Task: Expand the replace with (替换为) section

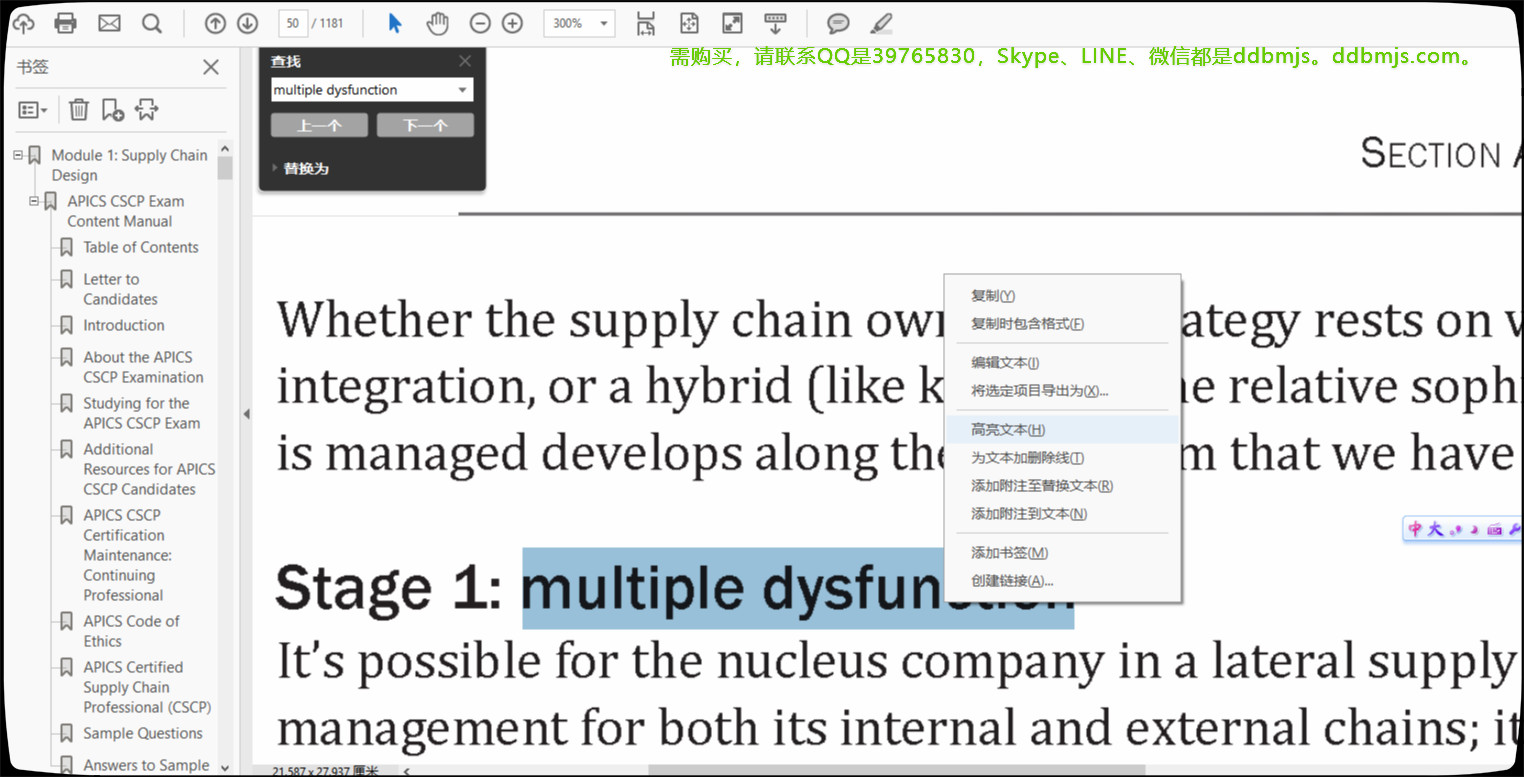Action: tap(300, 168)
